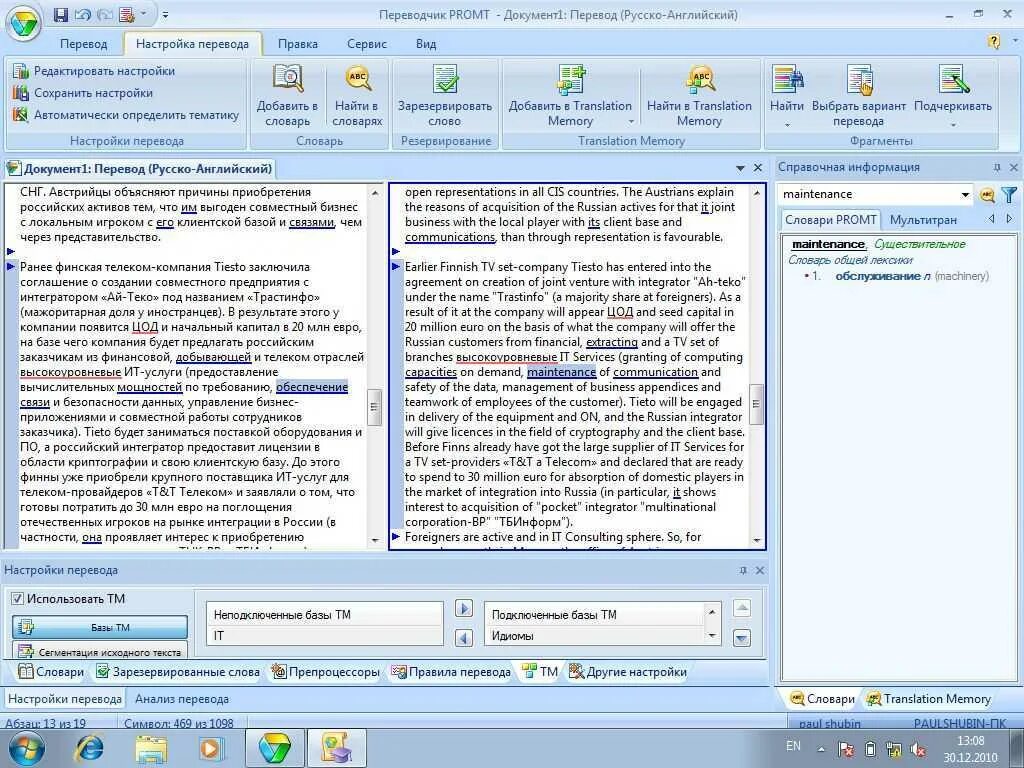This screenshot has height=768, width=1024.
Task: Open the Сервис ribbon tab
Action: pos(366,44)
